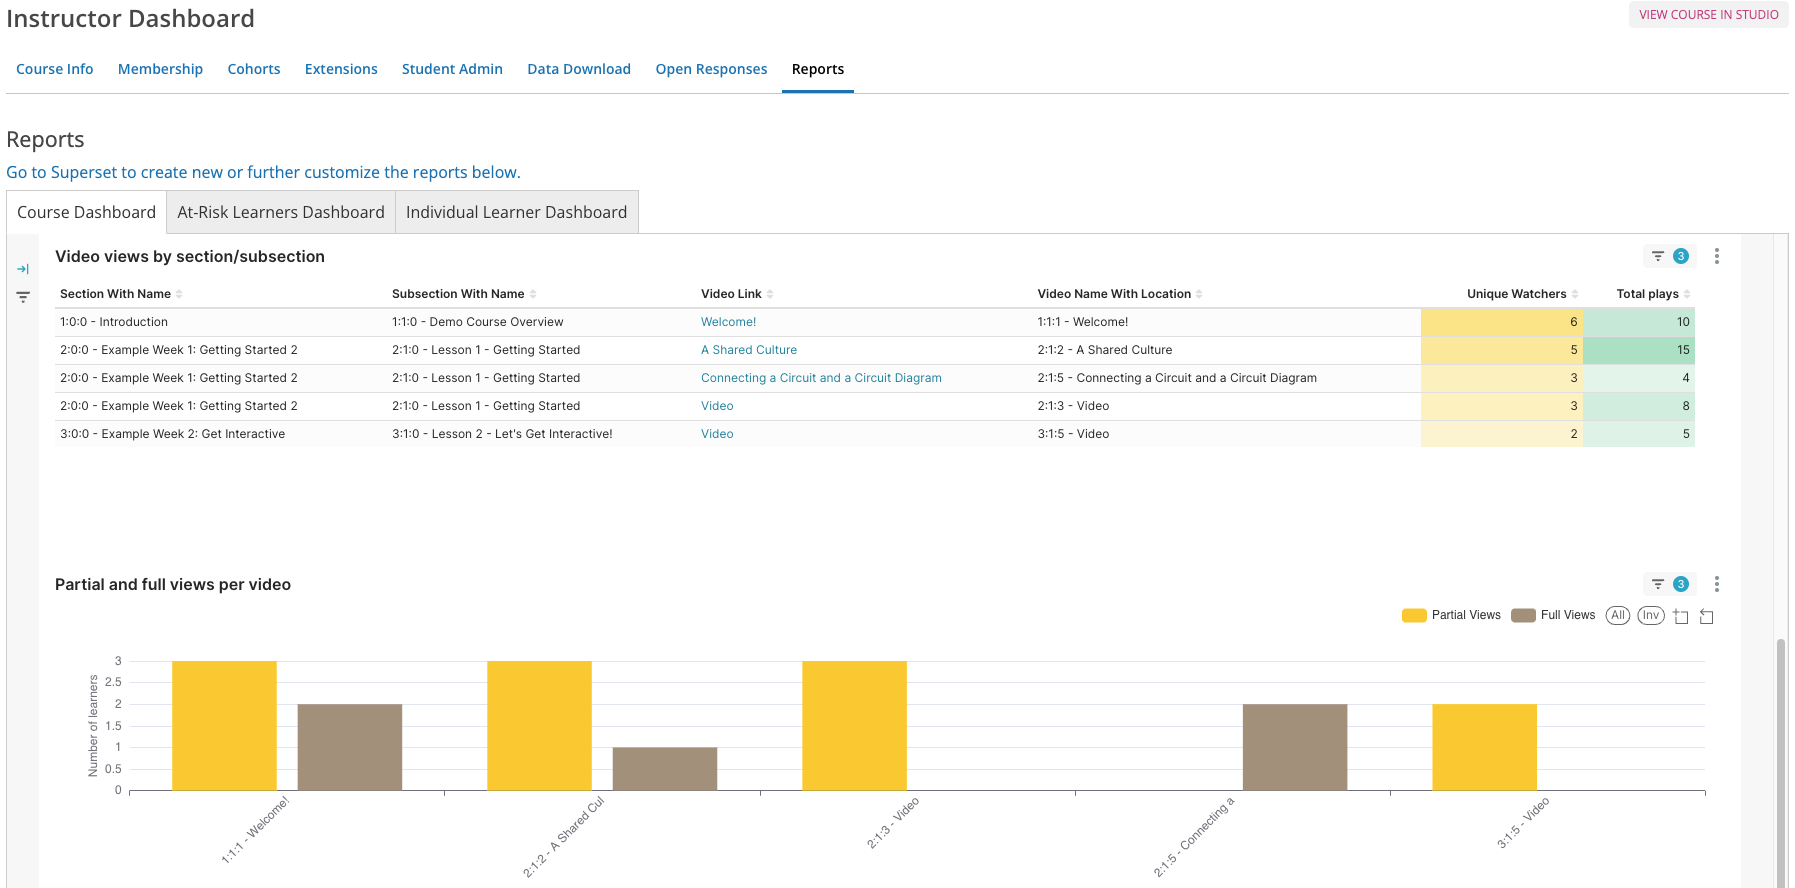The width and height of the screenshot is (1795, 888).
Task: Switch to At-Risk Learners Dashboard tab
Action: pyautogui.click(x=281, y=212)
